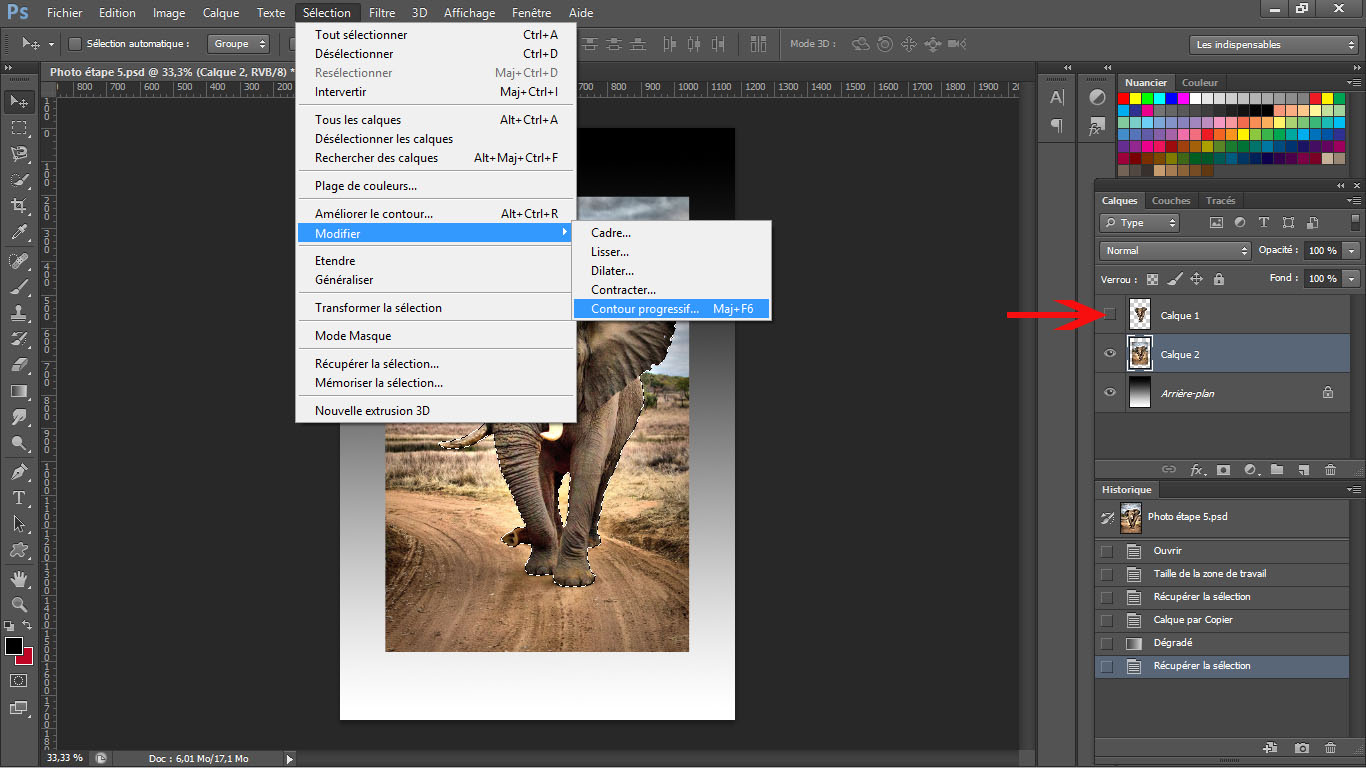Set history brush source on Ouvrir state
The image size is (1366, 768).
[x=1106, y=551]
